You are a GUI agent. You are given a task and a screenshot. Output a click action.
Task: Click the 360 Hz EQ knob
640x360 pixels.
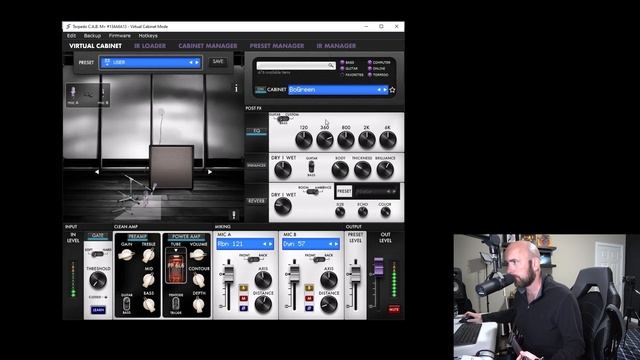point(325,140)
